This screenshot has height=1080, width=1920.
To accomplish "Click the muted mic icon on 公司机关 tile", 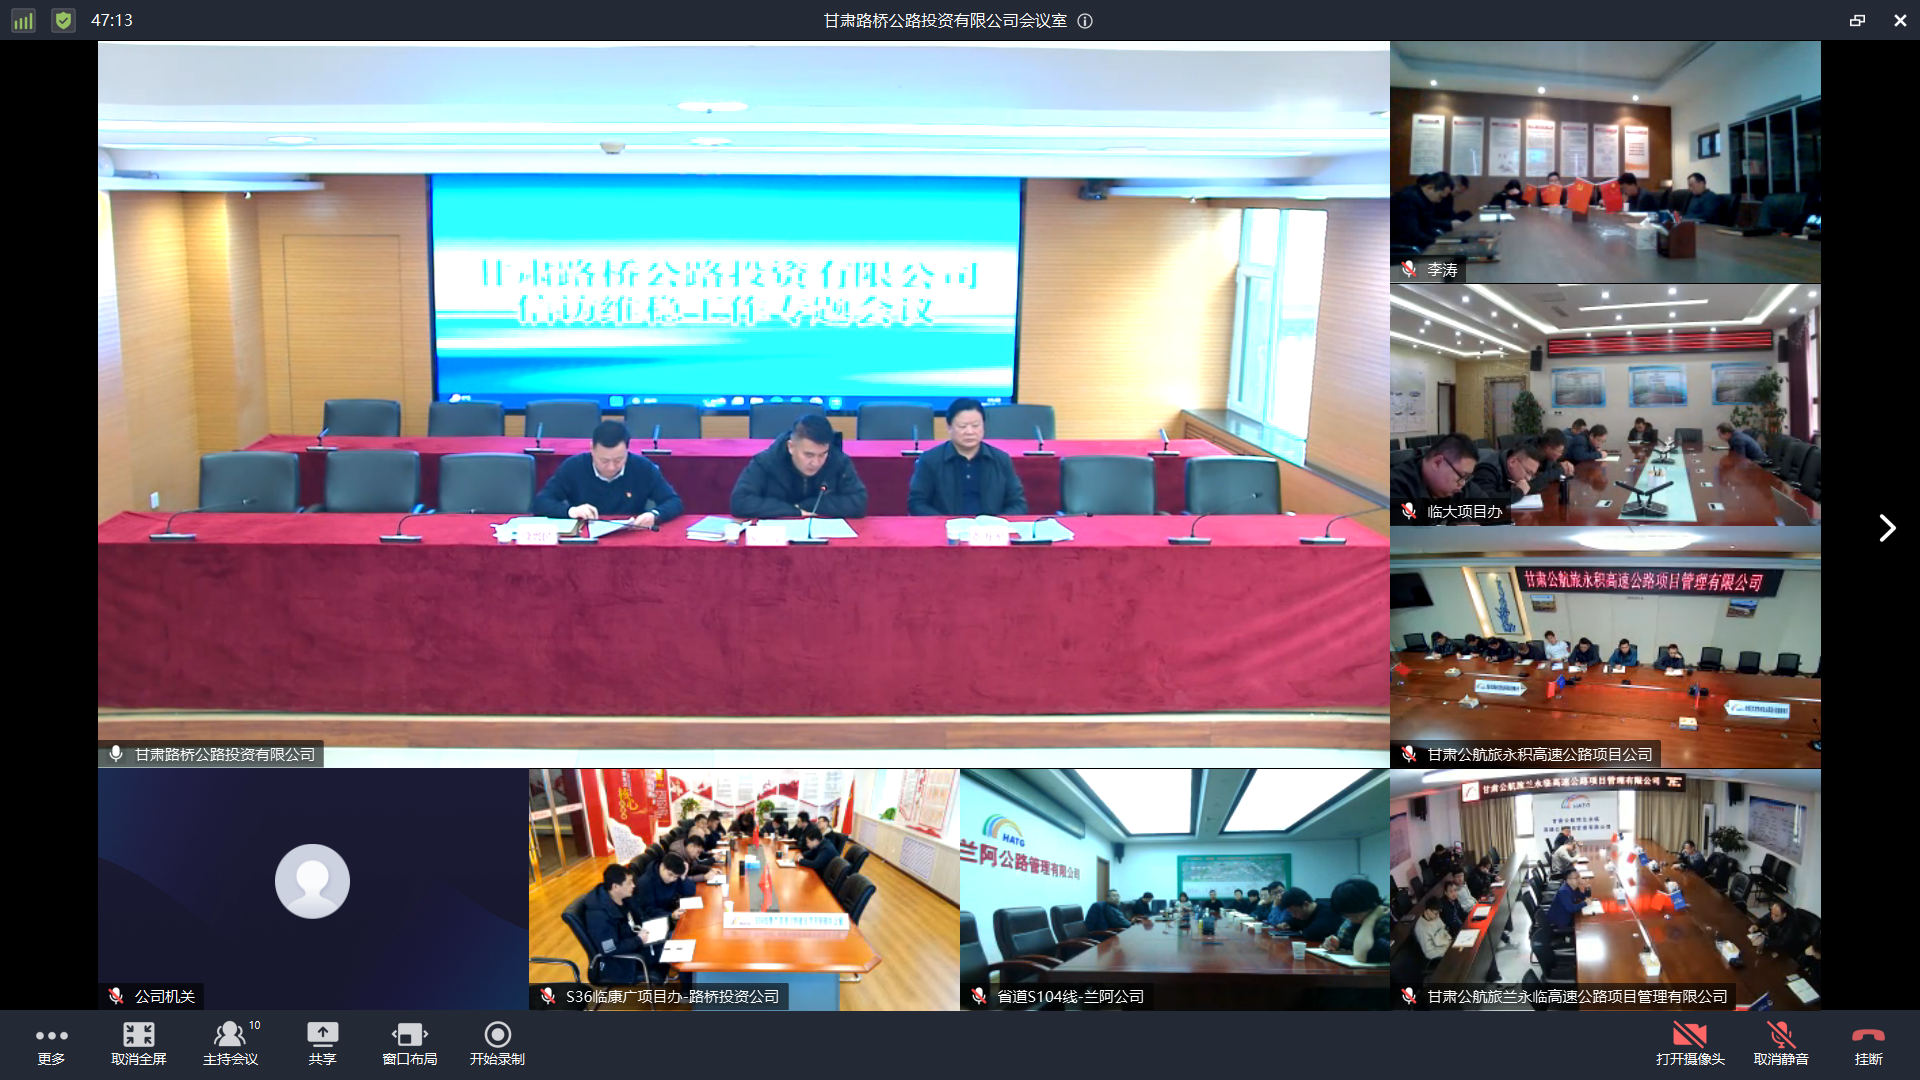I will [x=115, y=996].
